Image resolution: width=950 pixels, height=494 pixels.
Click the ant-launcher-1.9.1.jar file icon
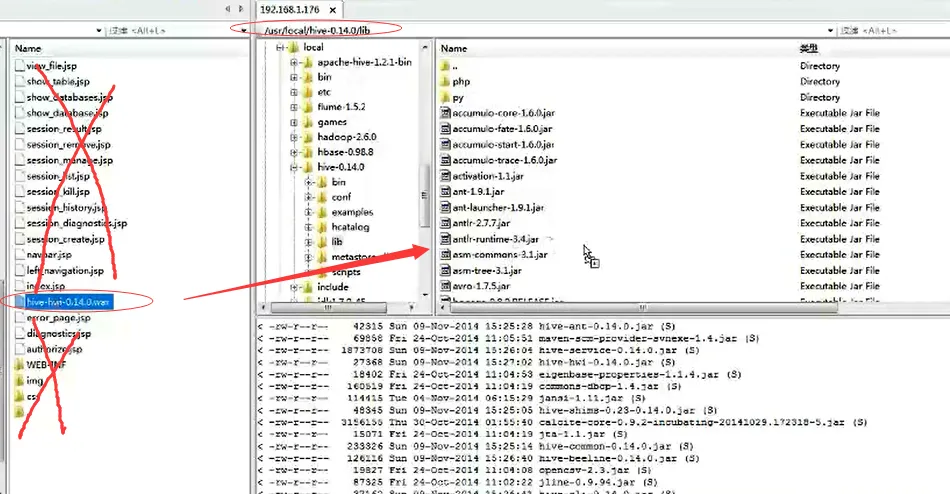click(445, 207)
